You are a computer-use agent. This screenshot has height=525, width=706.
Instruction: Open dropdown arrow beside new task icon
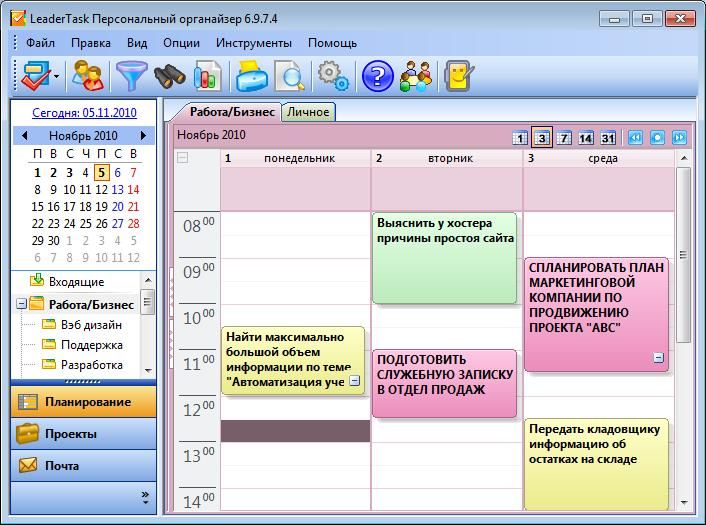(57, 76)
